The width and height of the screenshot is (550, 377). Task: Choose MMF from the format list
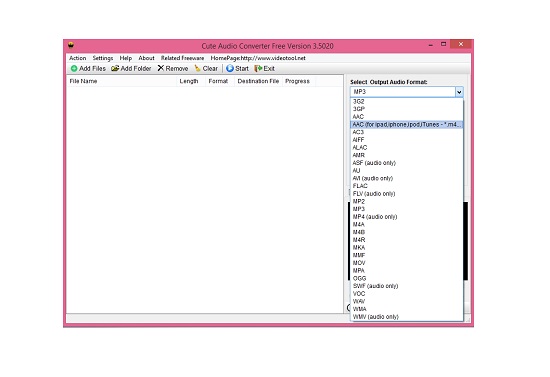tap(407, 255)
